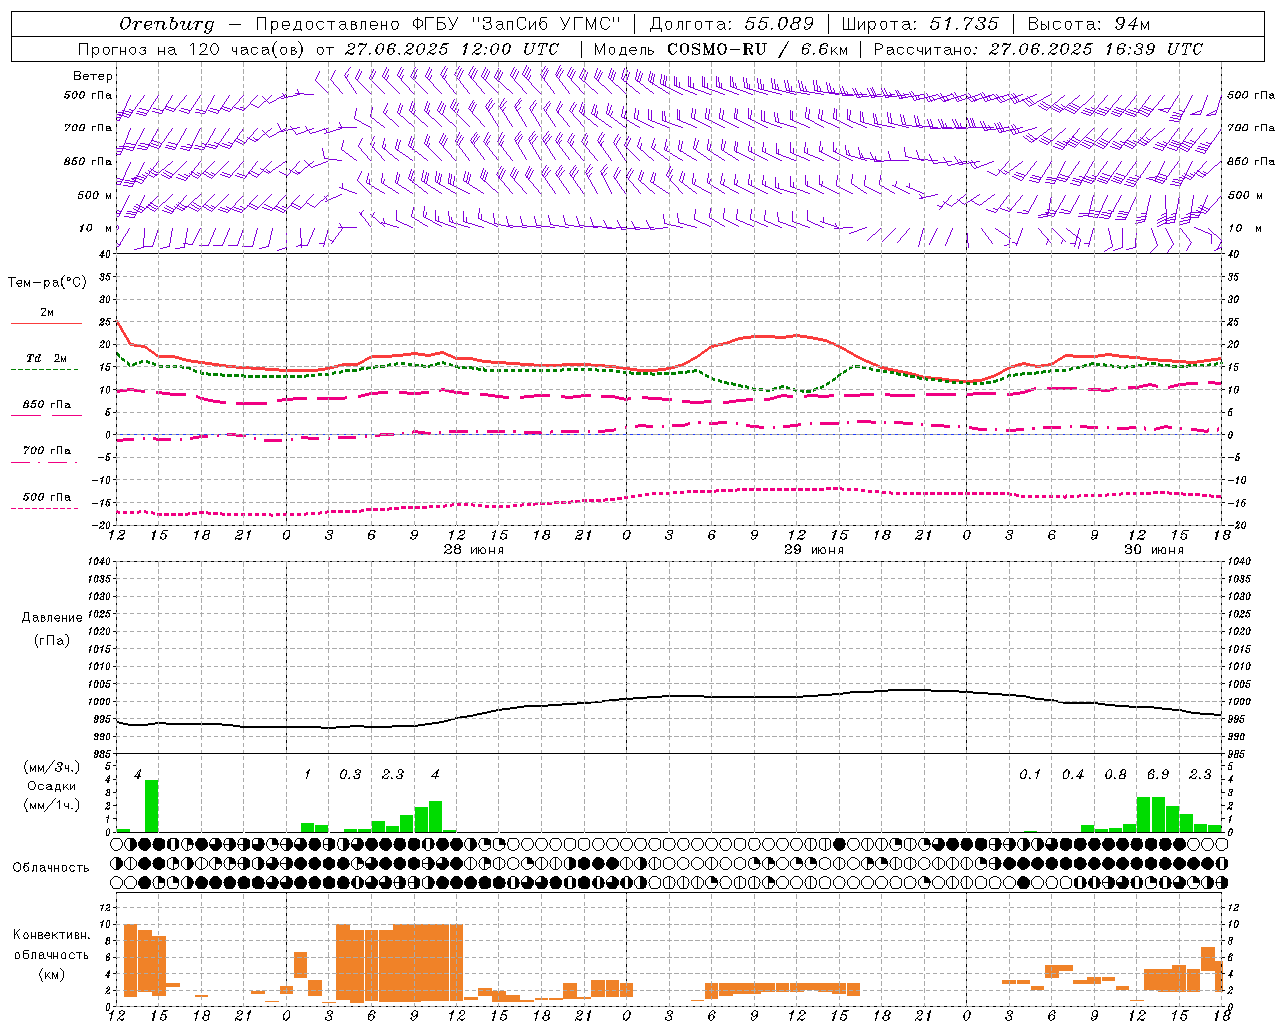Click the green dashed Td 2м legend line
Viewport: 1280px width, 1024px height.
pyautogui.click(x=44, y=369)
